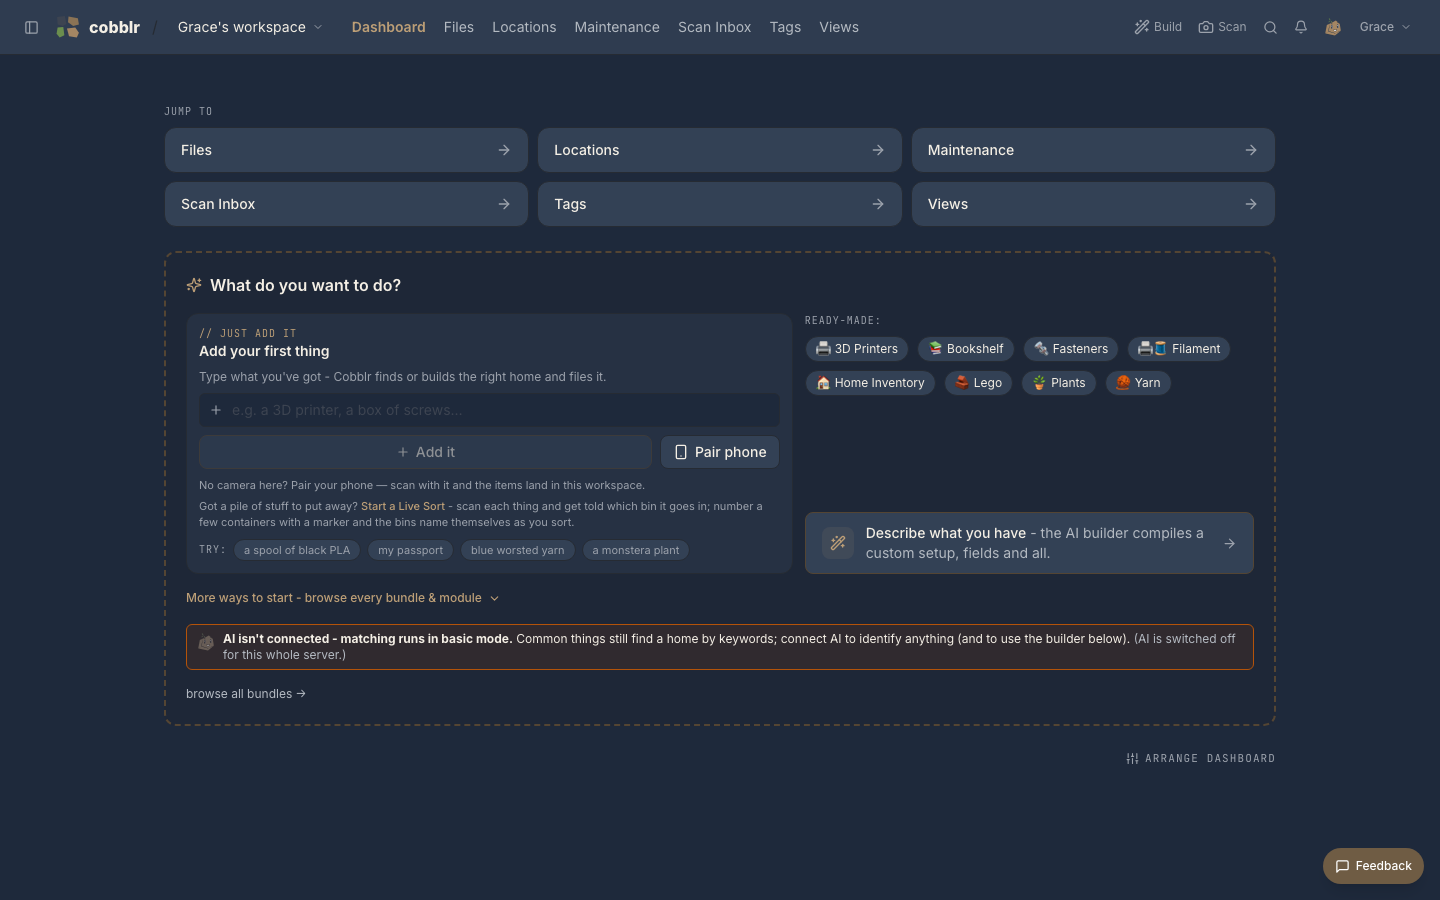
Task: Select the Home Inventory bundle
Action: 870,383
